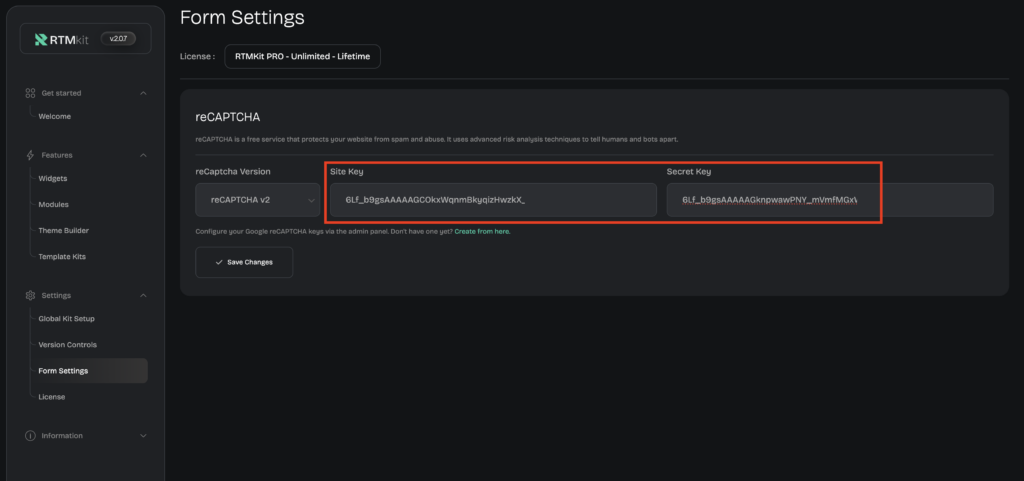Expand the Information section chevron

click(143, 436)
